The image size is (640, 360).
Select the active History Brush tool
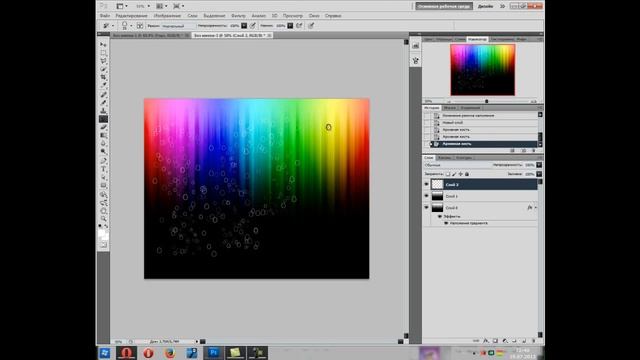(104, 119)
